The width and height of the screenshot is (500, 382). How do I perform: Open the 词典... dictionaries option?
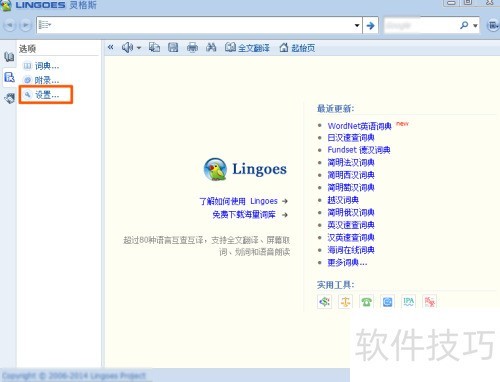pos(41,66)
